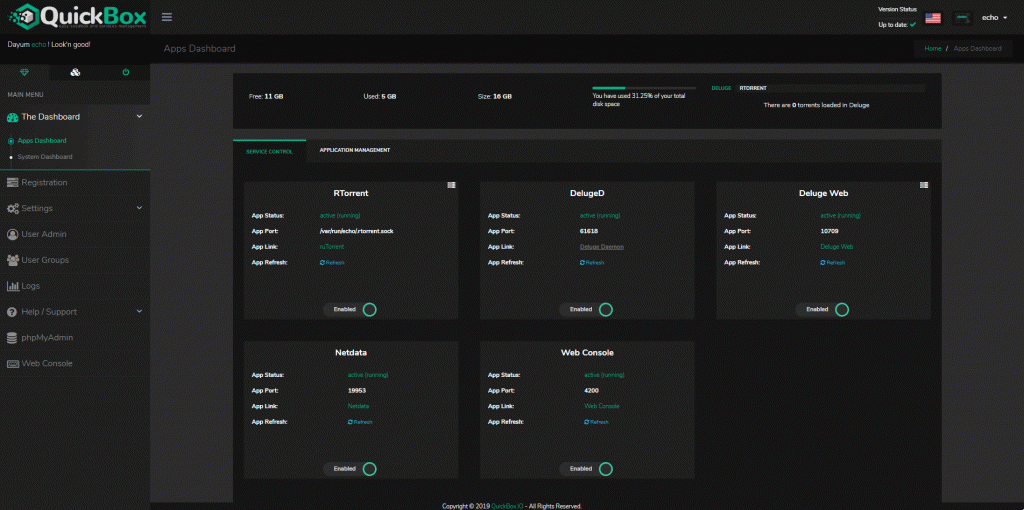Open User Admin menu label
1024x510 pixels.
[44, 234]
